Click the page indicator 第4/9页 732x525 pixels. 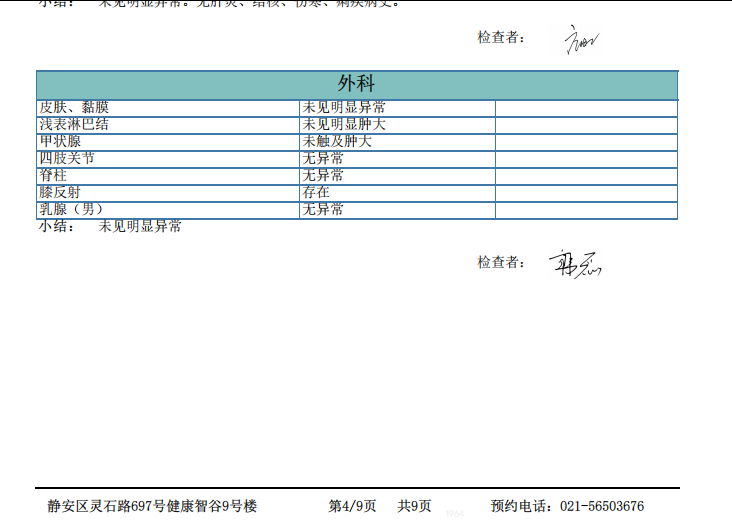coord(352,507)
